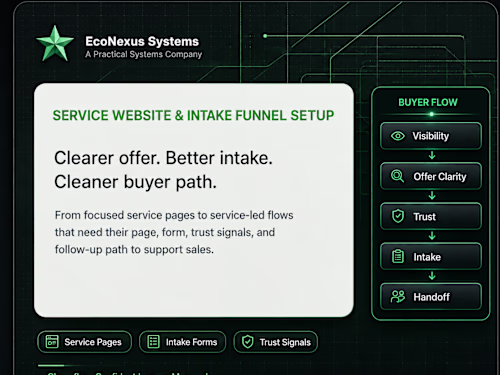
Task: Select the Handoff step in Buyer Flow
Action: click(x=431, y=296)
